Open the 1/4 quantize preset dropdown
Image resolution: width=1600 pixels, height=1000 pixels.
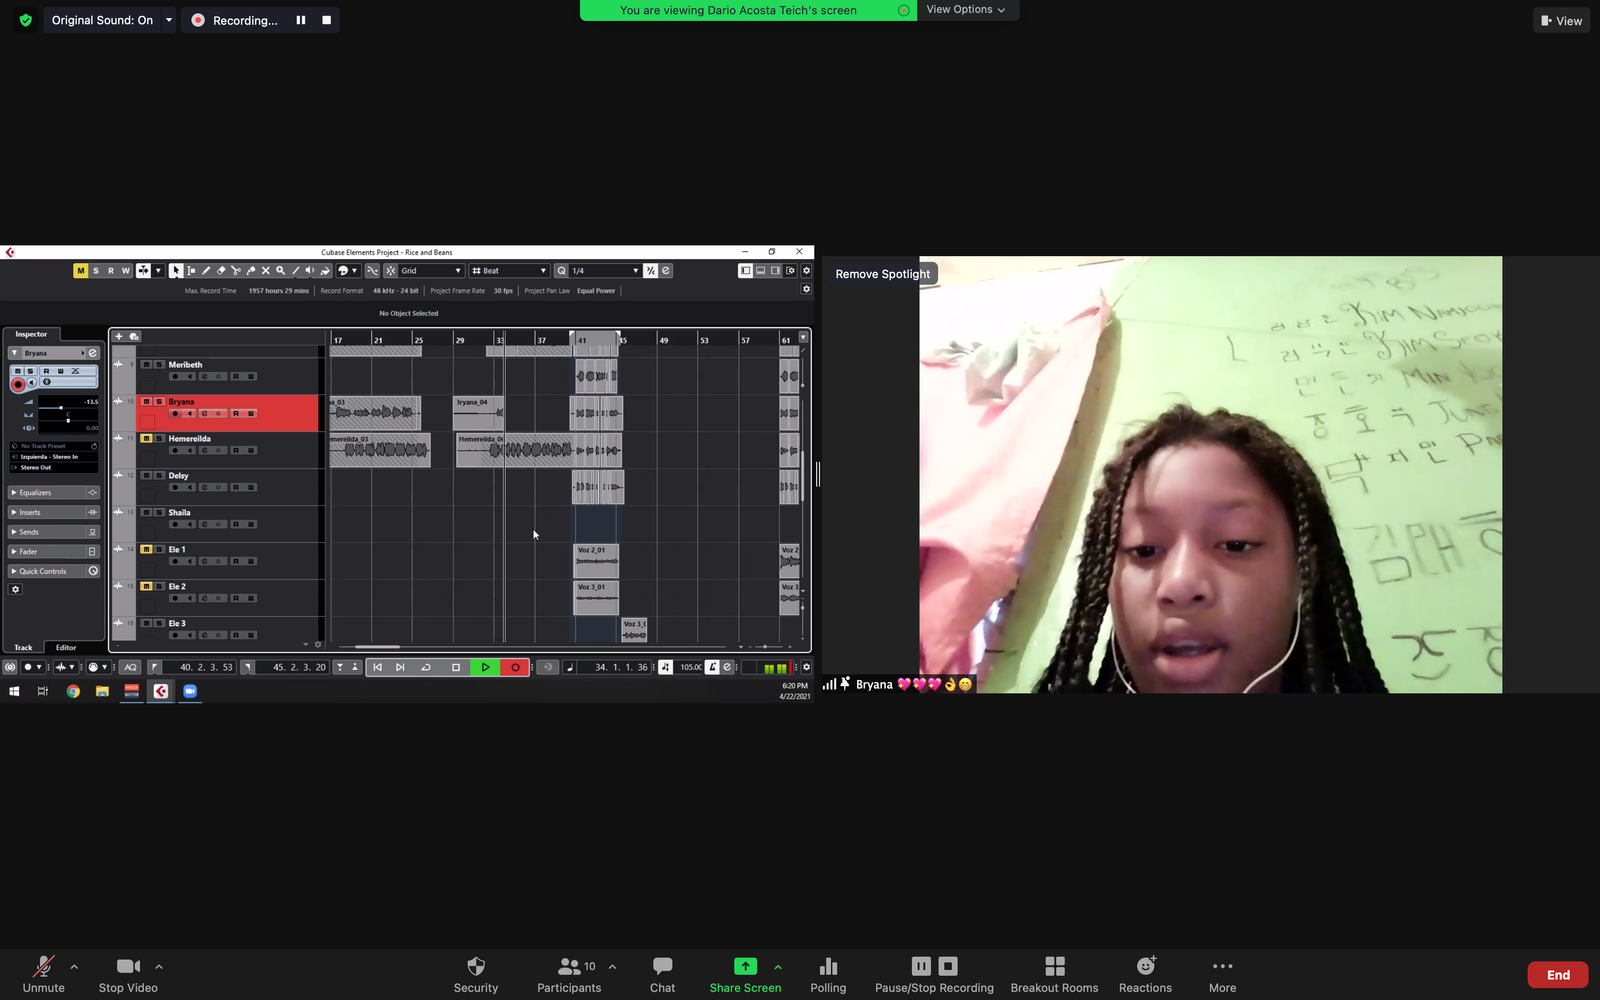(605, 271)
